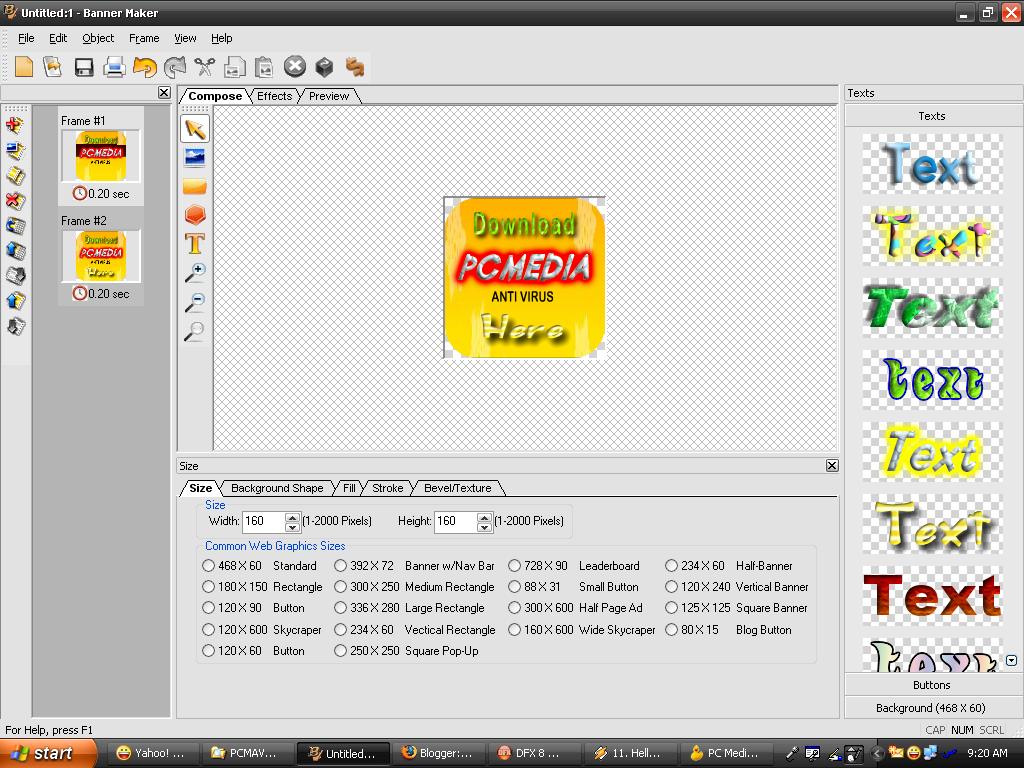Close the Size panel
Screen dimensions: 1024x768
832,466
